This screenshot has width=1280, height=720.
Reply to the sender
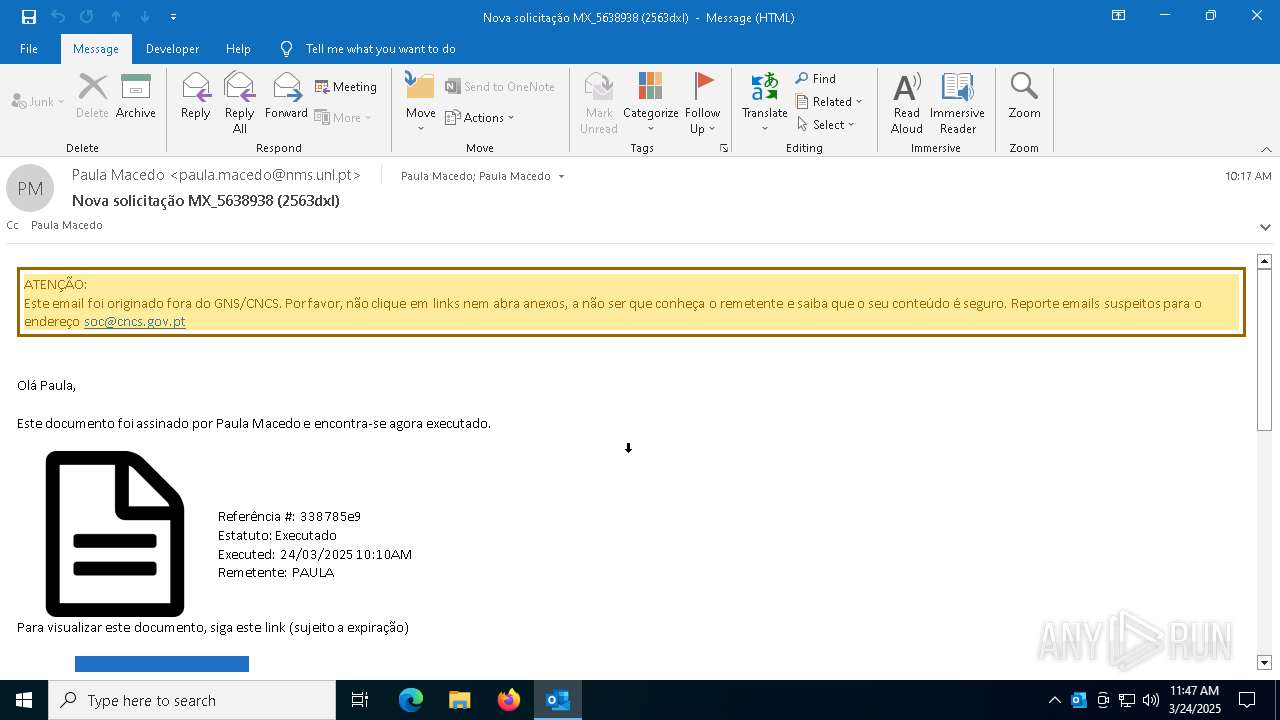(x=196, y=96)
